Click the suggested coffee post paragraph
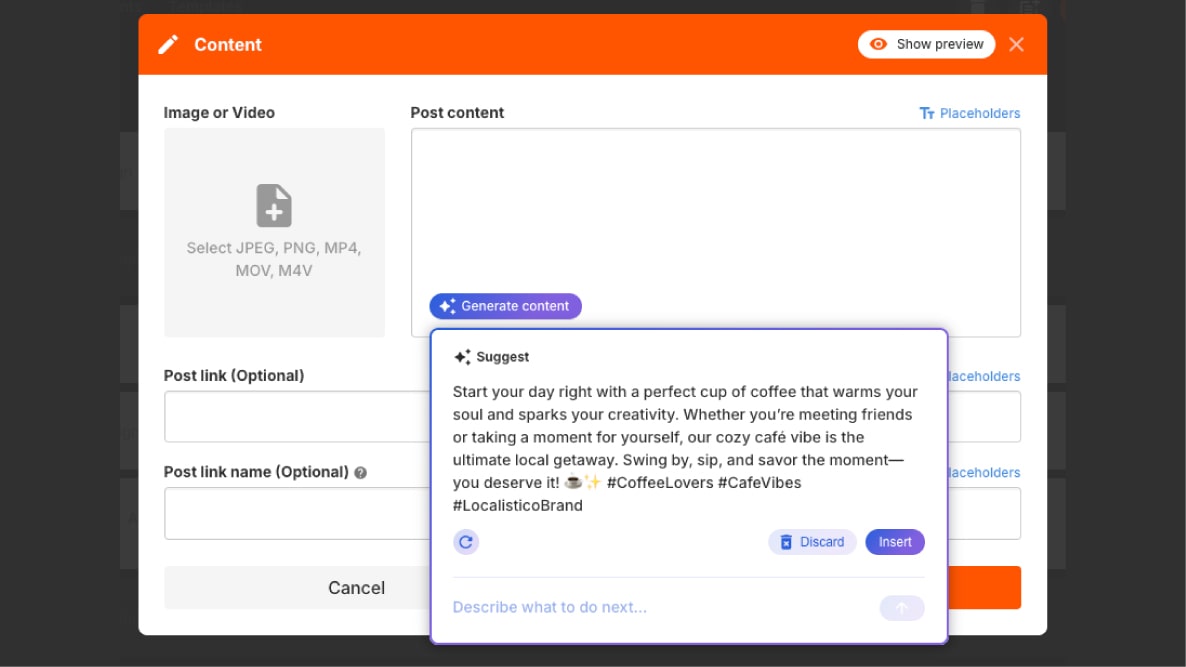 (685, 448)
